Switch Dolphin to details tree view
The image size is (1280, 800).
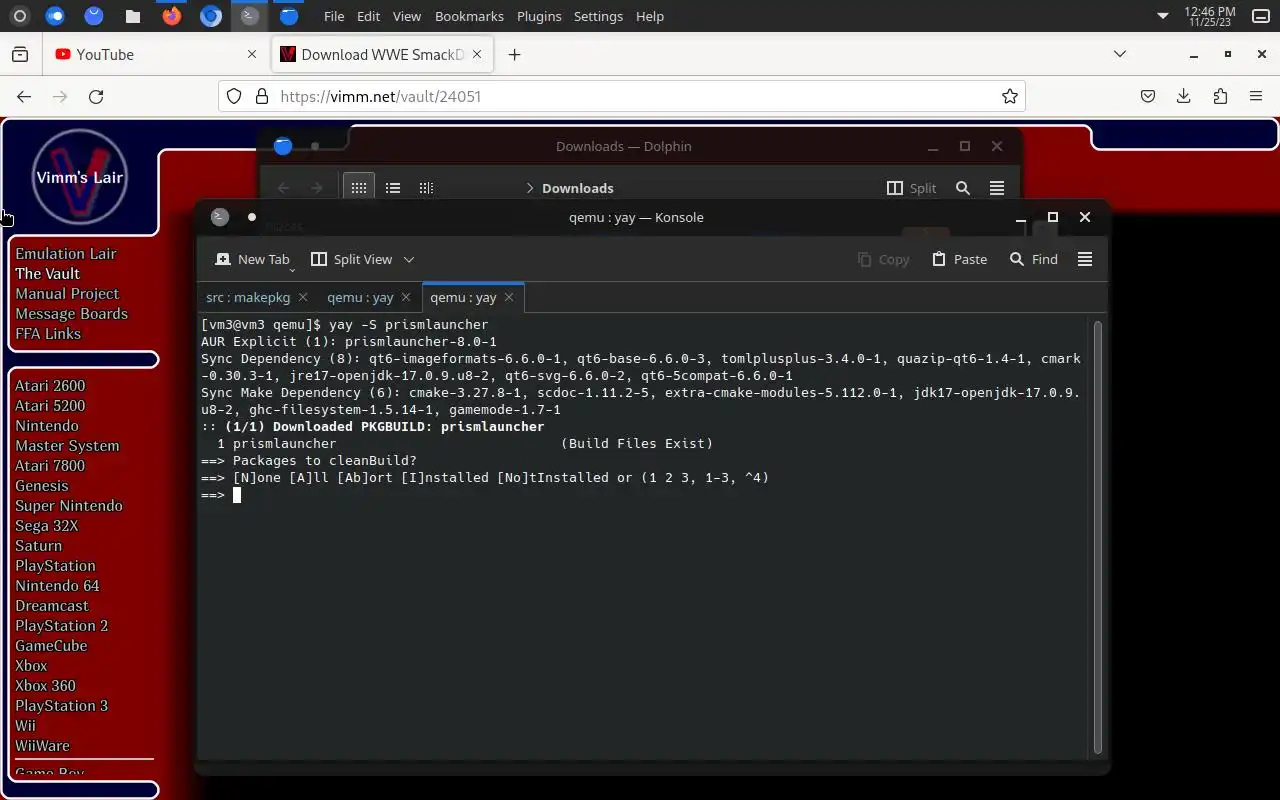[426, 188]
